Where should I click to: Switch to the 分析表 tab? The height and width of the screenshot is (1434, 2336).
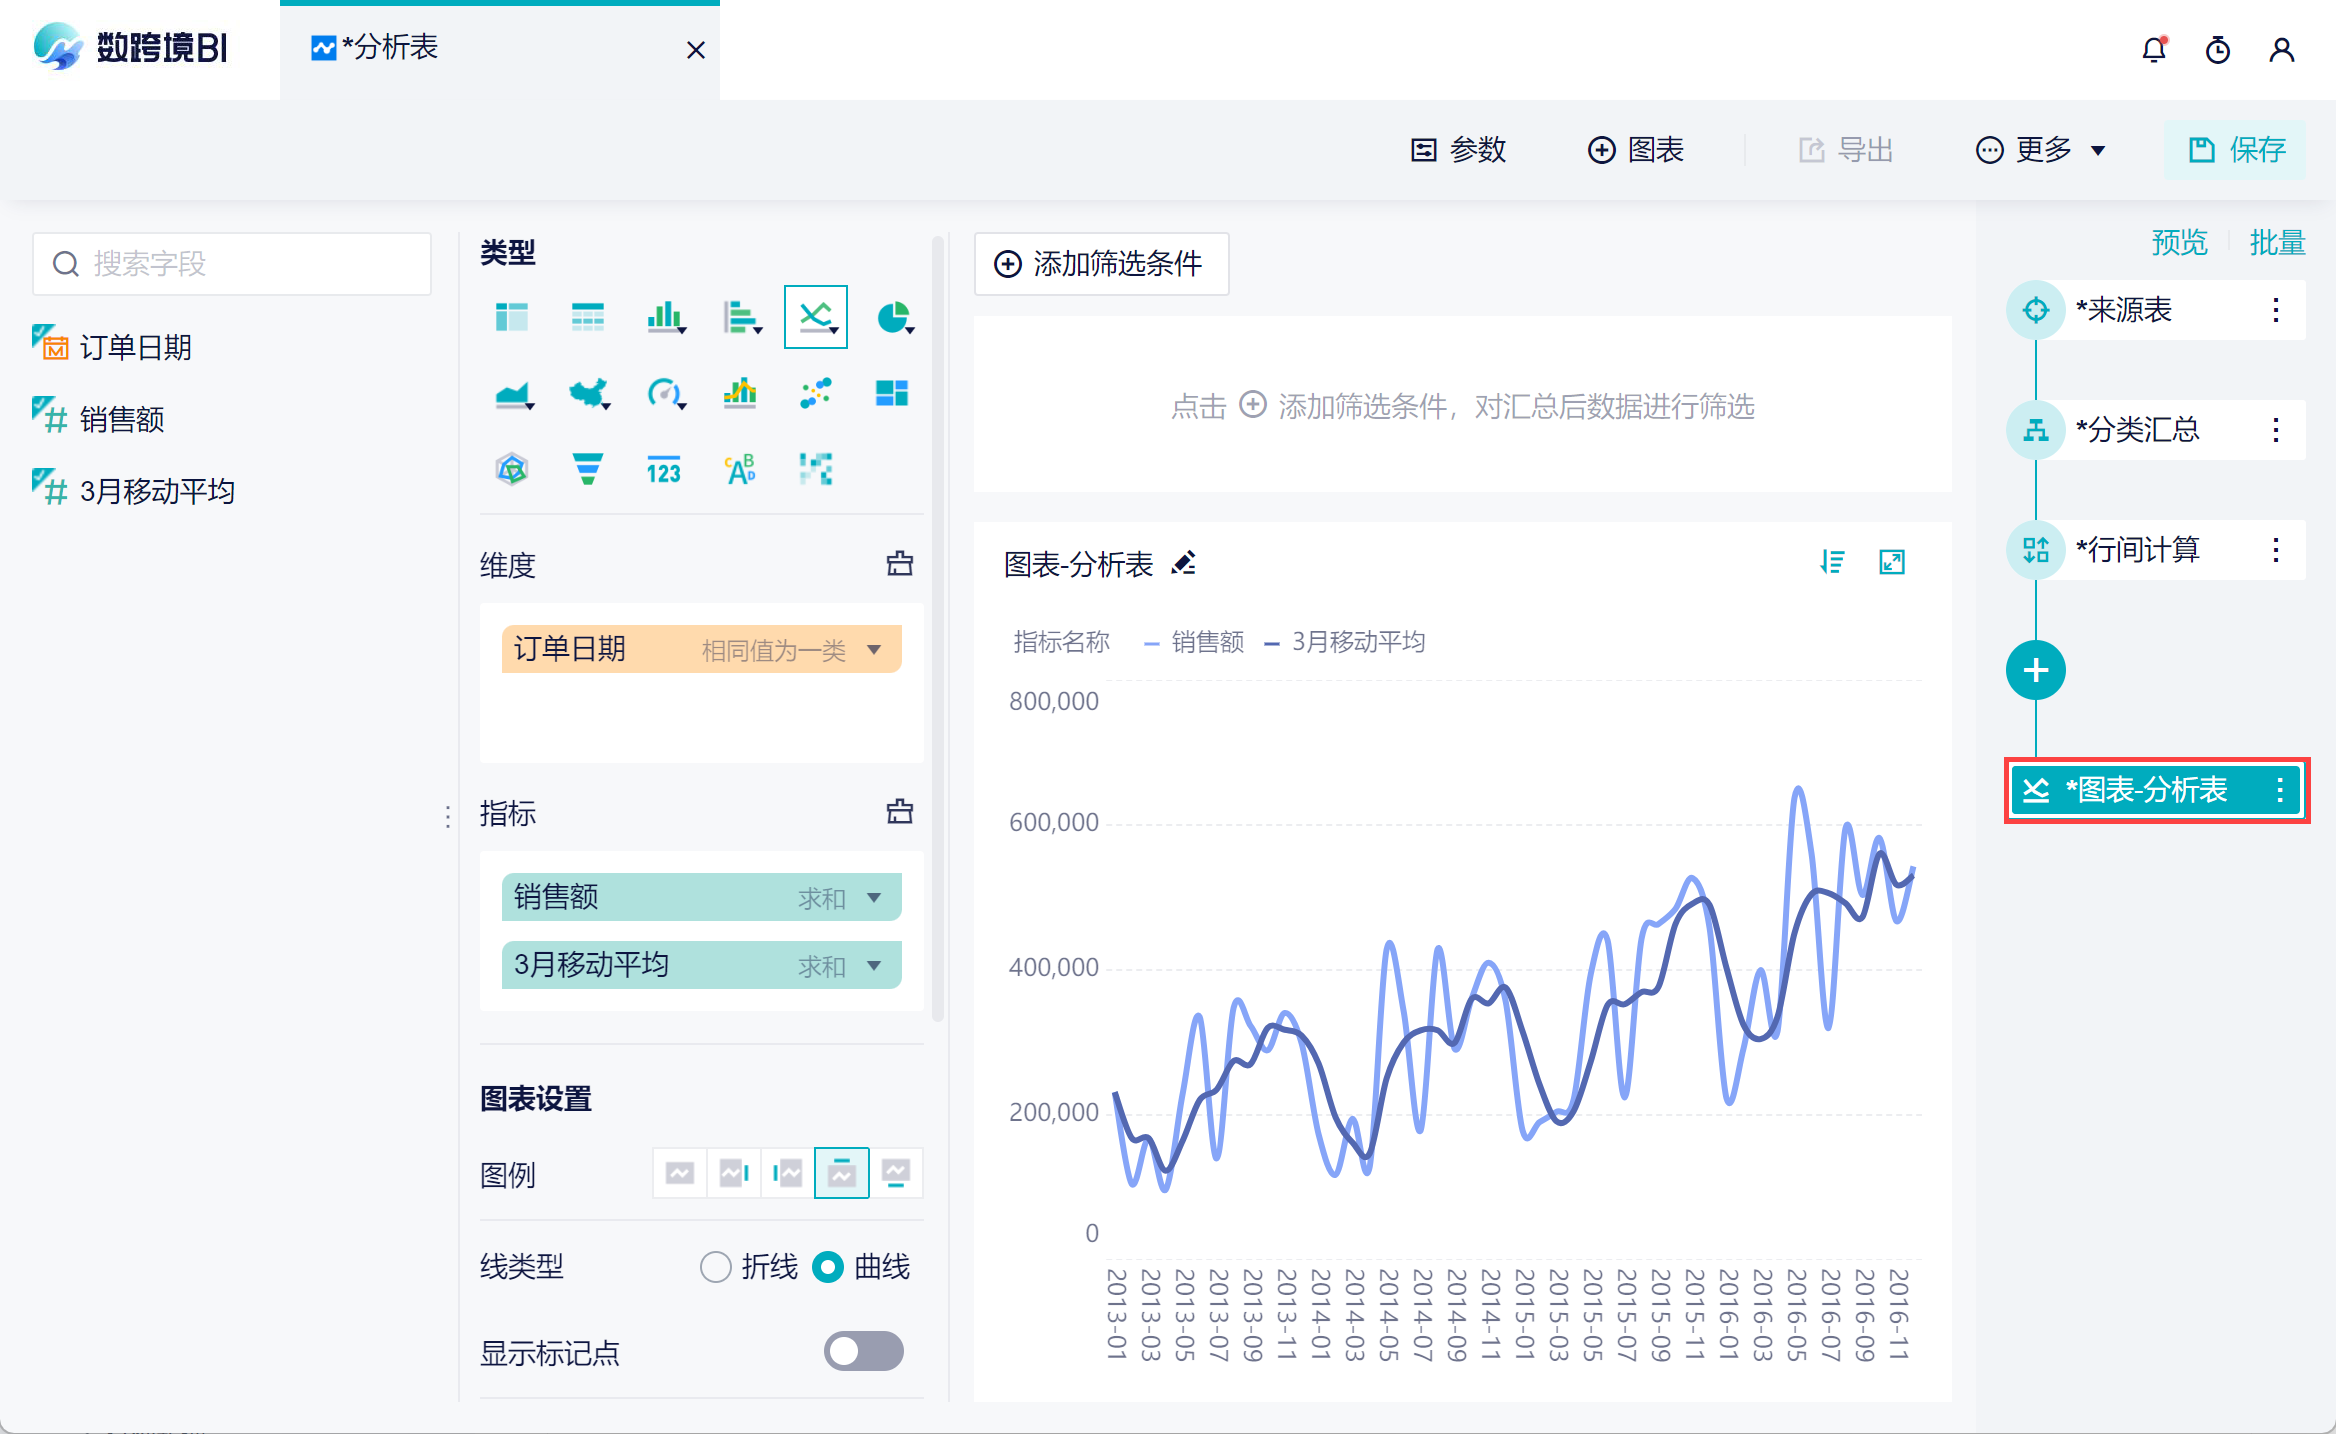click(x=390, y=48)
